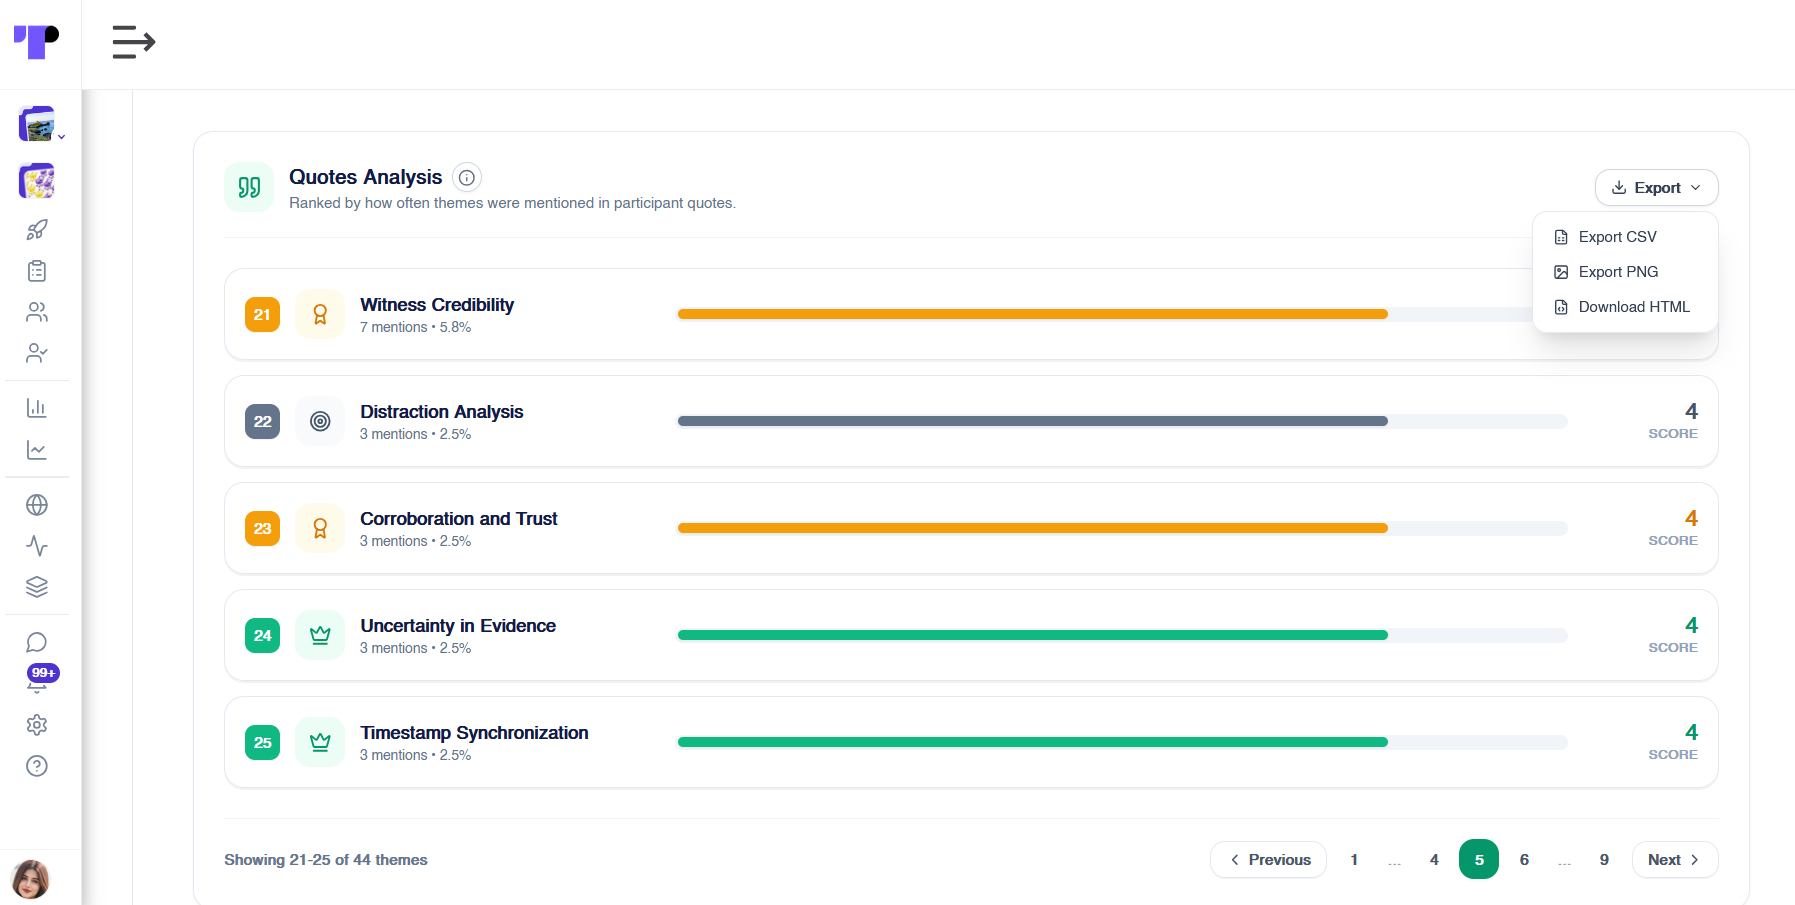
Task: Go to the Next page
Action: (x=1675, y=860)
